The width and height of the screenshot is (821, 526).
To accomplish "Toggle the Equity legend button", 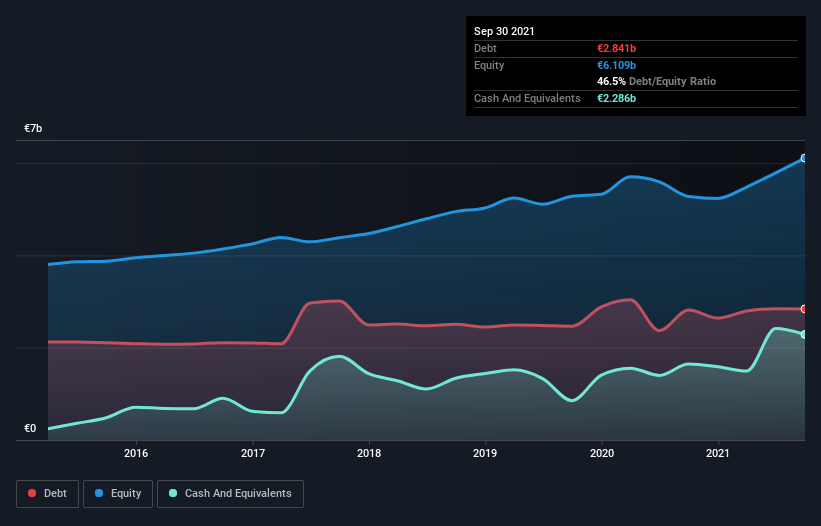I will 118,494.
